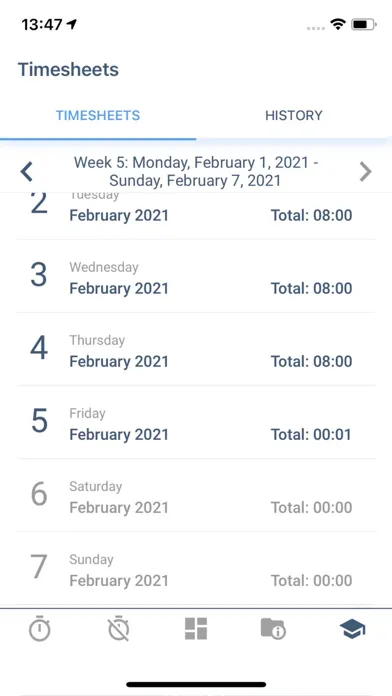Screen dimensions: 392x696
Task: Open Friday February 5 entry
Action: pyautogui.click(x=196, y=423)
